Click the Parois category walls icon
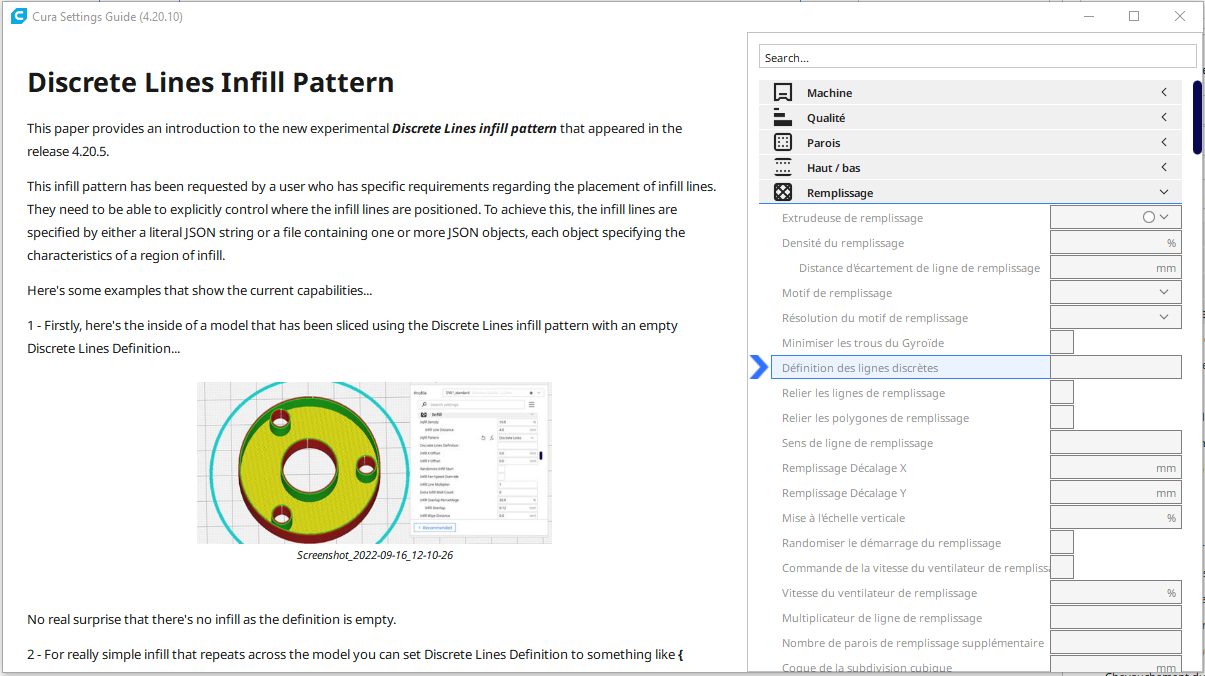The image size is (1205, 676). click(x=783, y=143)
